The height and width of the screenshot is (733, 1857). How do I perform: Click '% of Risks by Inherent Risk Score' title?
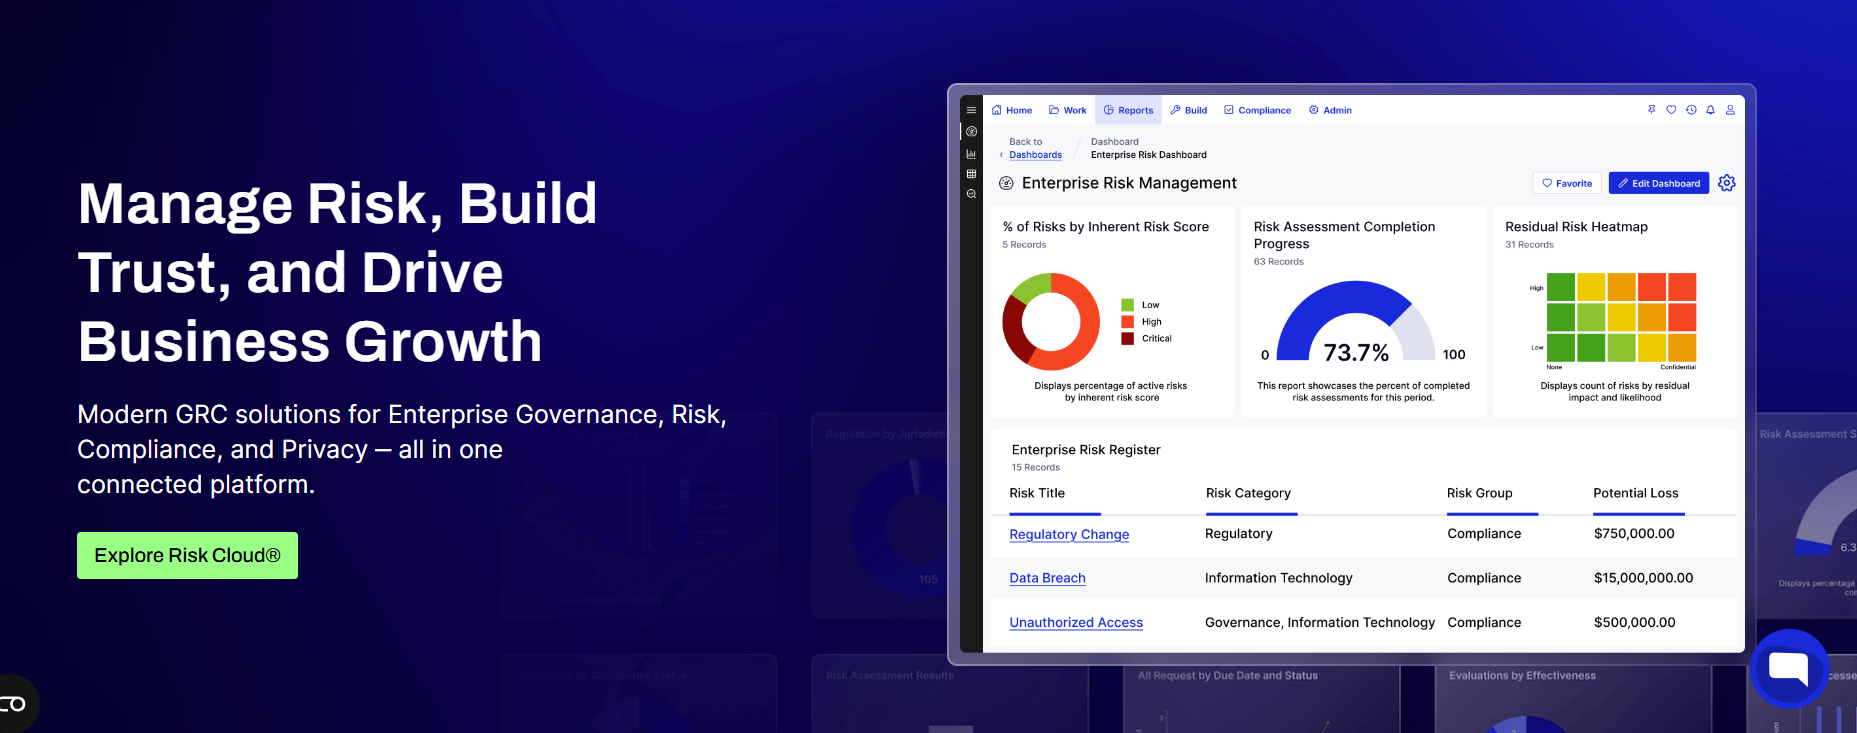click(1105, 227)
